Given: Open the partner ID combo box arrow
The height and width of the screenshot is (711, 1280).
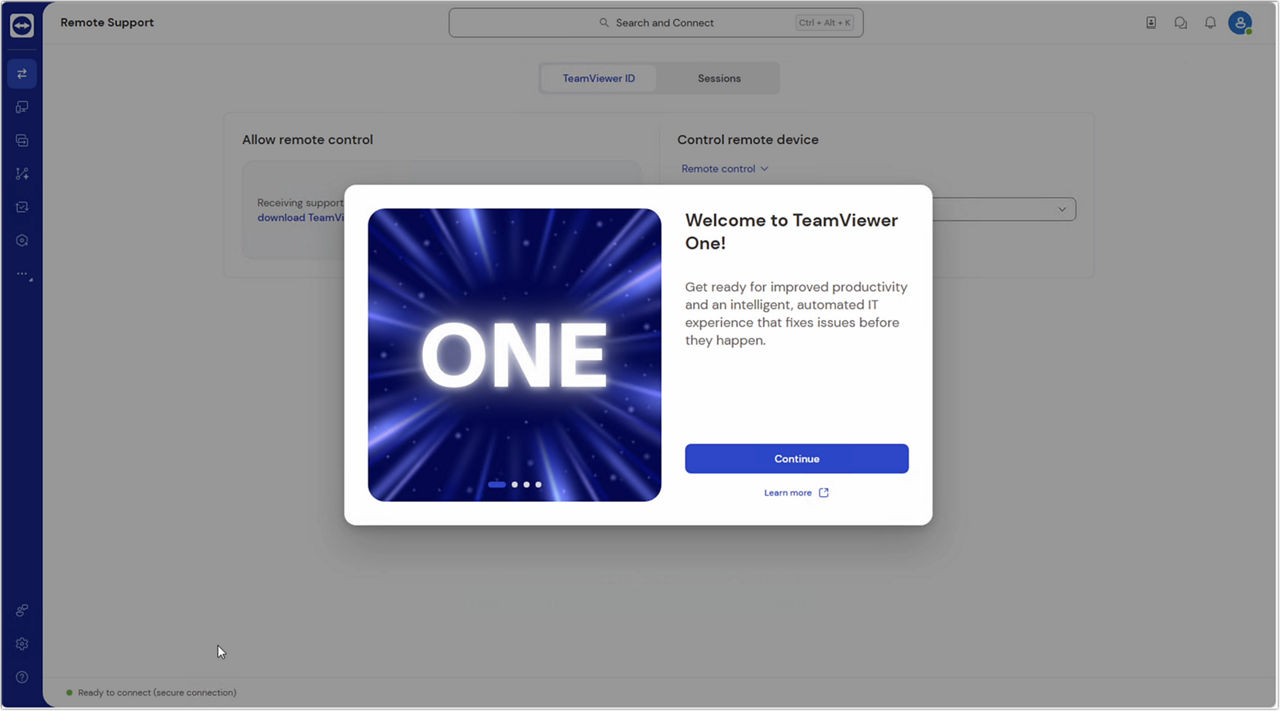Looking at the screenshot, I should 1062,209.
